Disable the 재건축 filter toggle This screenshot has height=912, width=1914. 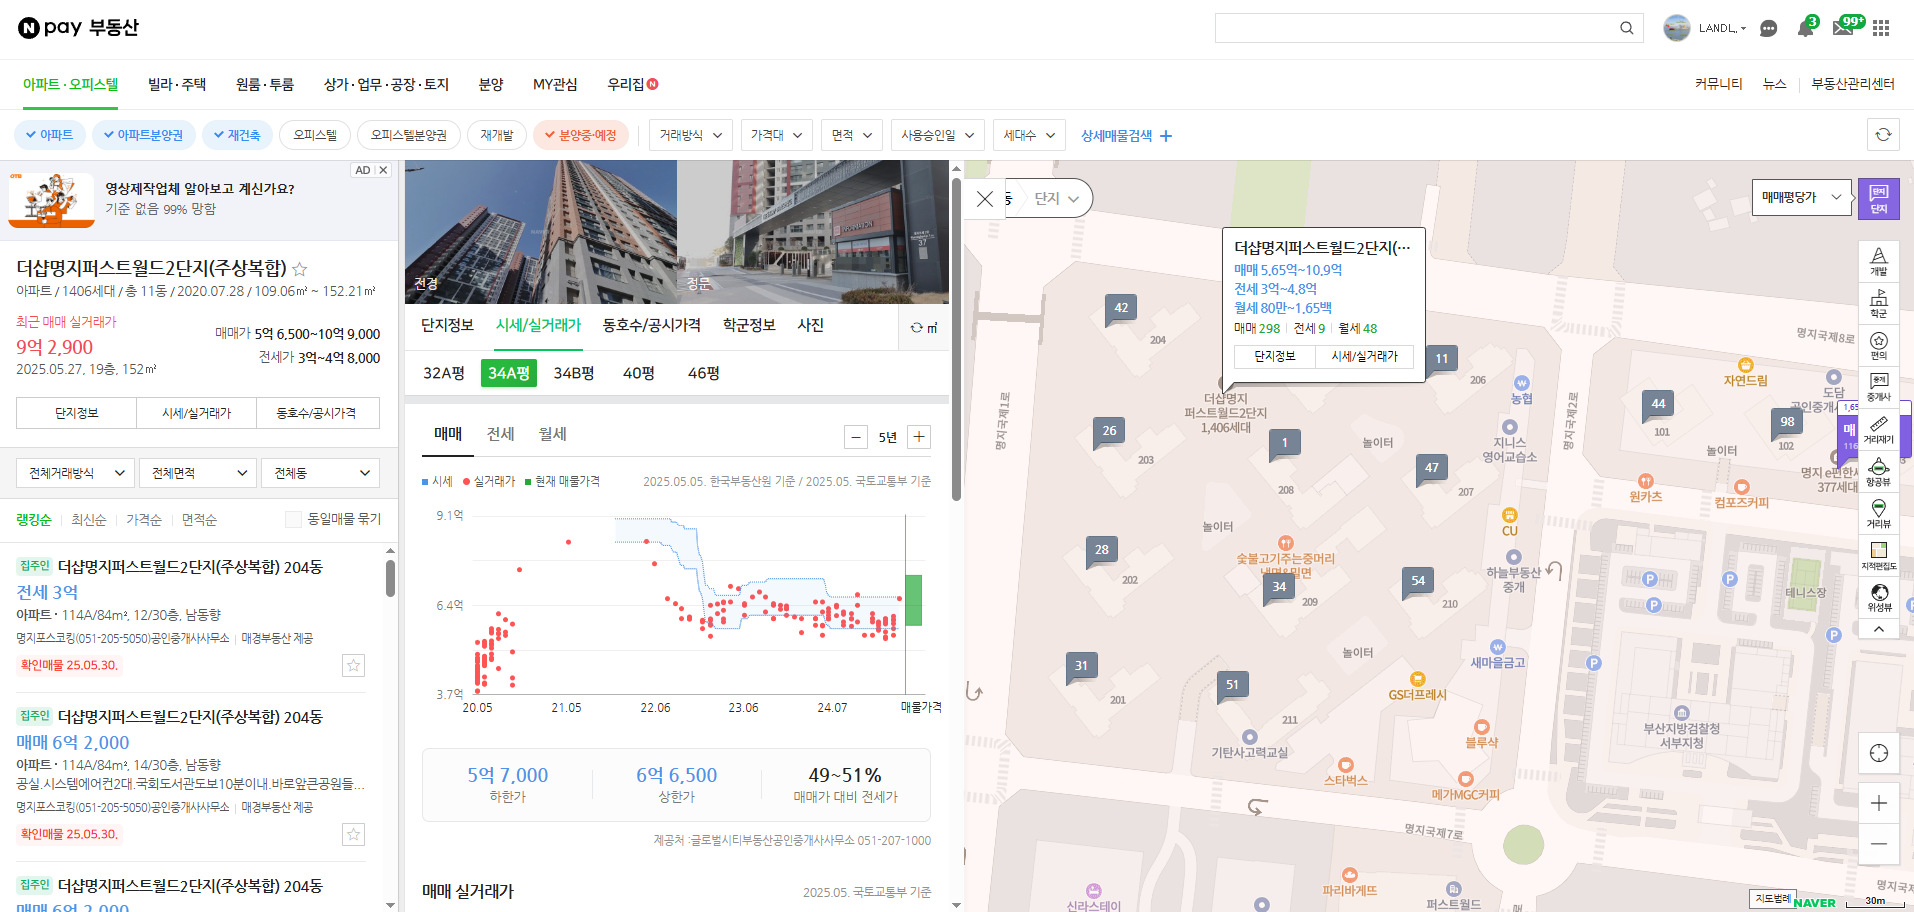[x=237, y=134]
